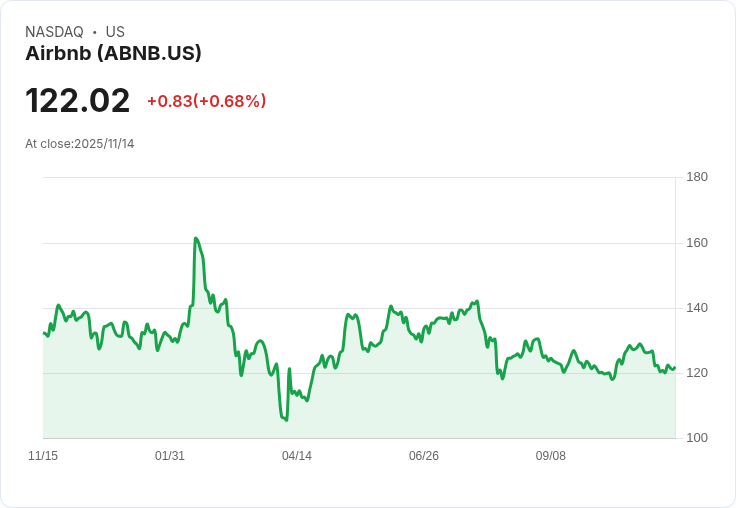Screen dimensions: 736x508
Task: Click the At close:2025/11/14 text
Action: pos(80,144)
